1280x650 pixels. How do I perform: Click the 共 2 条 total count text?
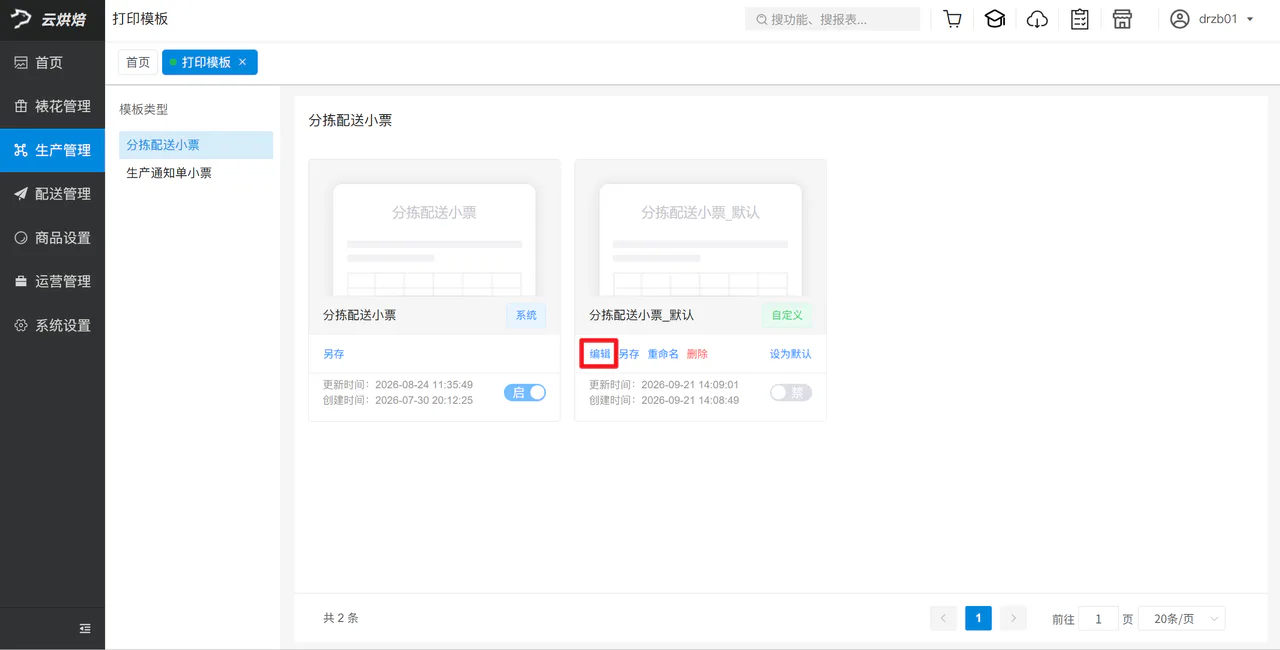pos(341,618)
